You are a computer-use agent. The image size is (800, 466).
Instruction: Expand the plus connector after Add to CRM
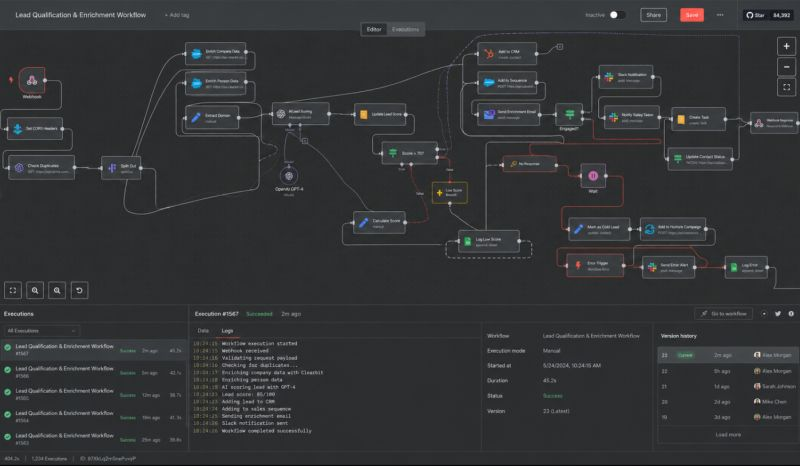pyautogui.click(x=560, y=46)
